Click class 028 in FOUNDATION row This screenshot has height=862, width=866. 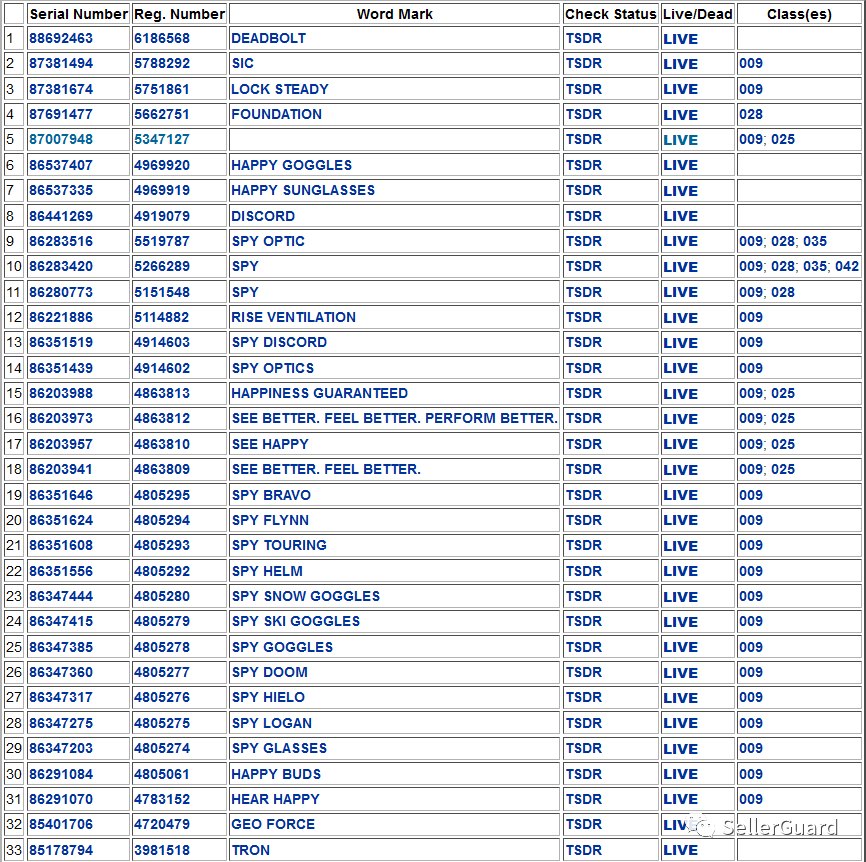coord(751,114)
